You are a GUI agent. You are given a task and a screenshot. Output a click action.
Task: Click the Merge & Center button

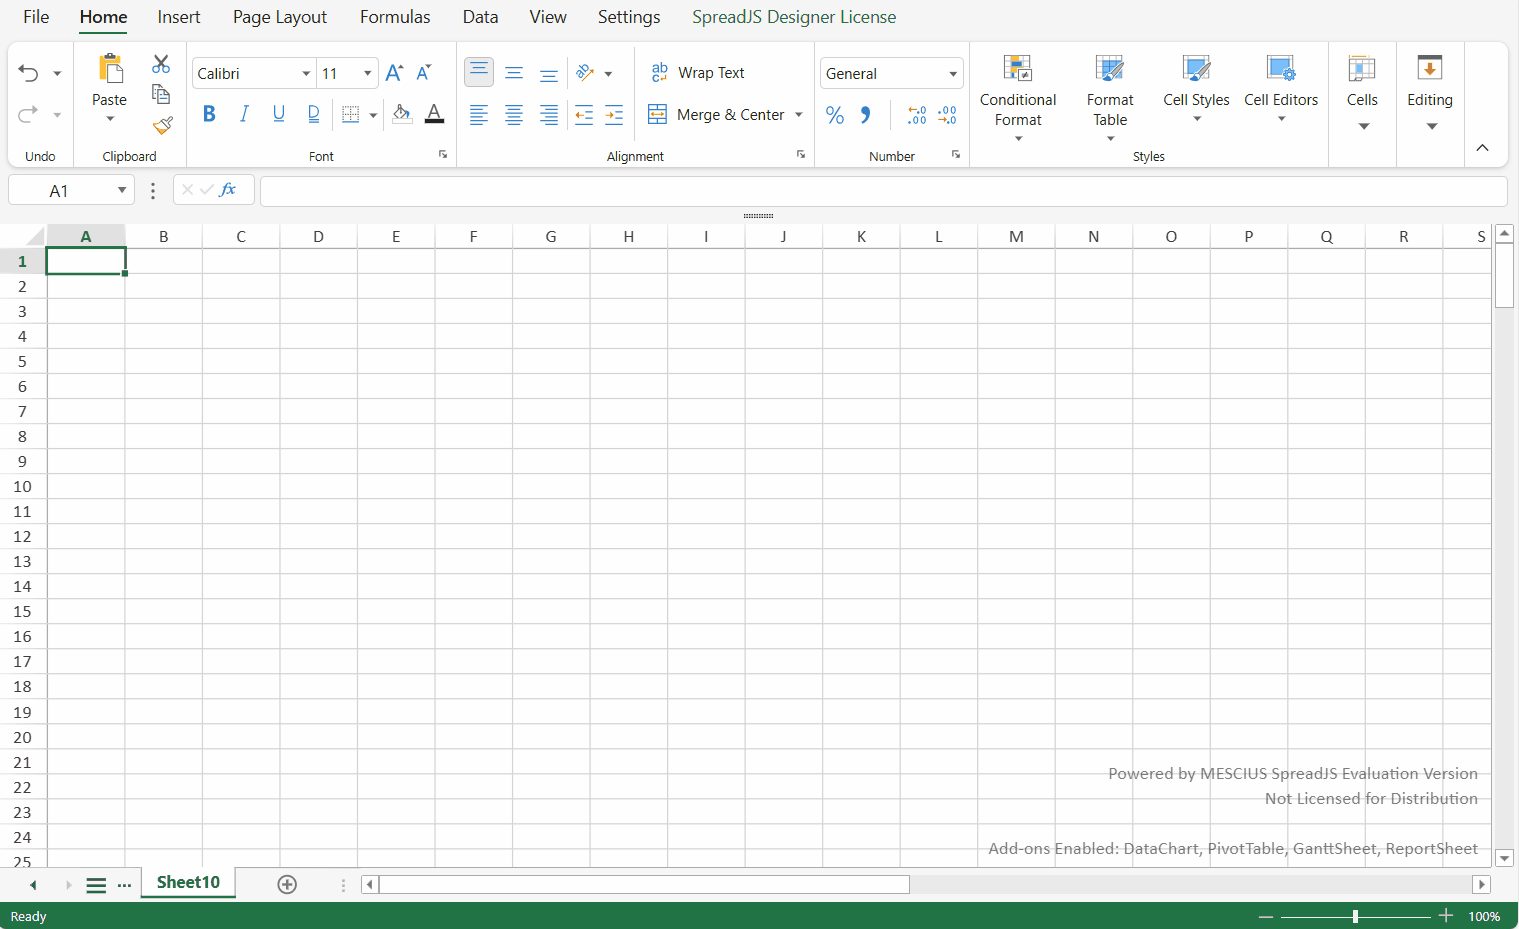coord(716,115)
